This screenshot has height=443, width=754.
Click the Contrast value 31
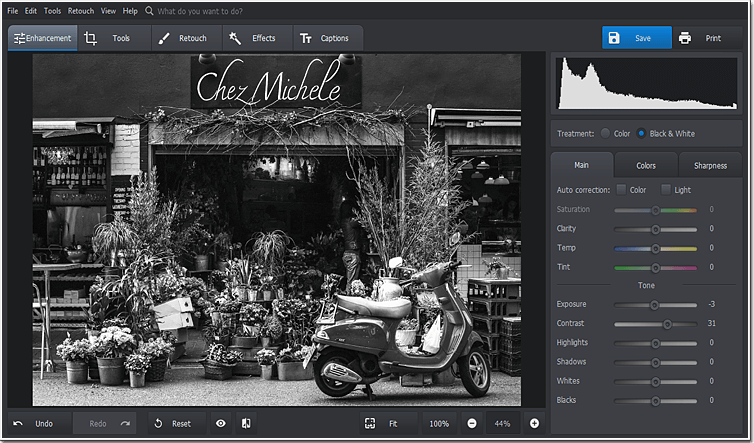[x=712, y=323]
